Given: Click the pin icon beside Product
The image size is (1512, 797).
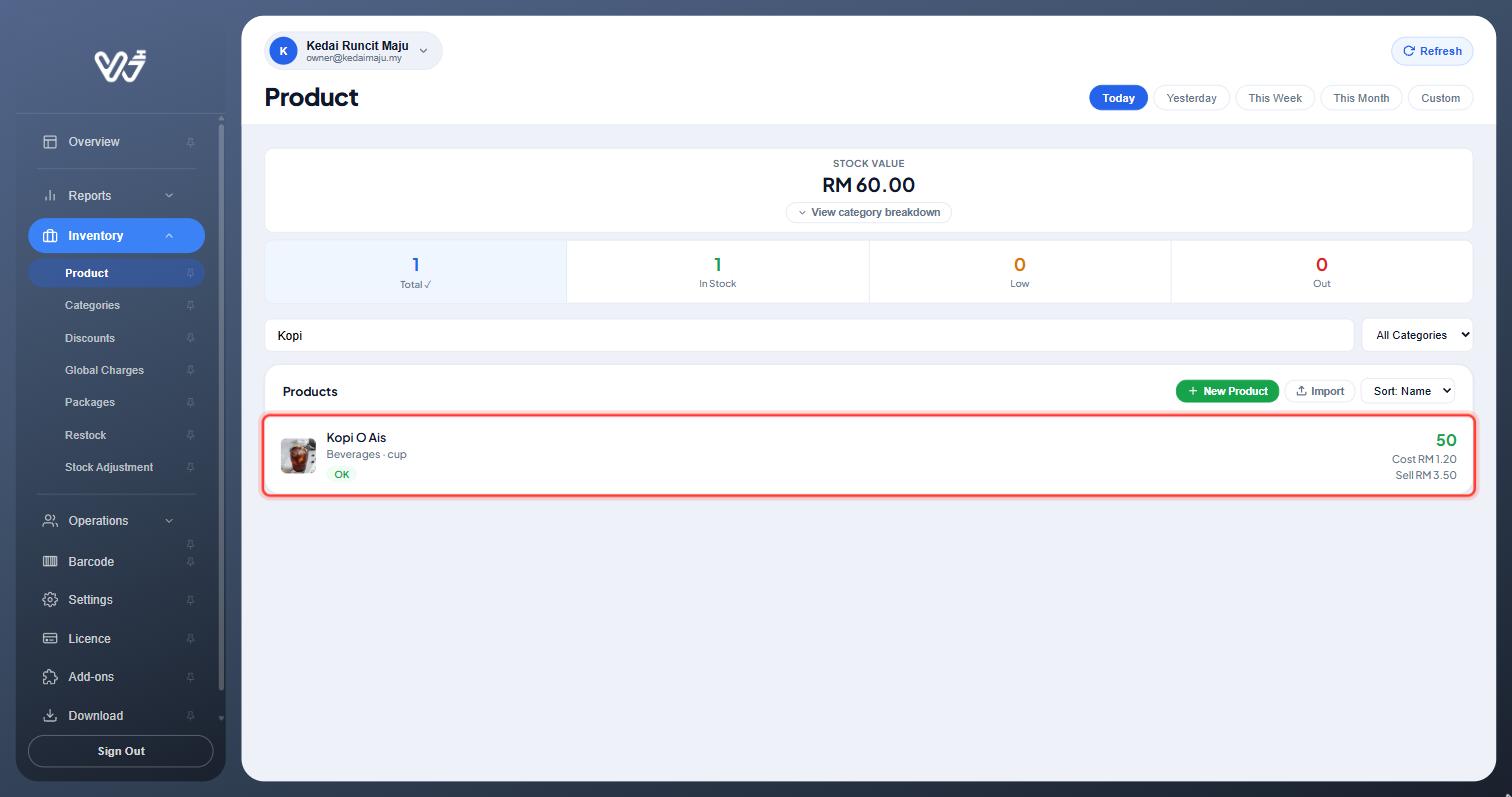Looking at the screenshot, I should (190, 273).
